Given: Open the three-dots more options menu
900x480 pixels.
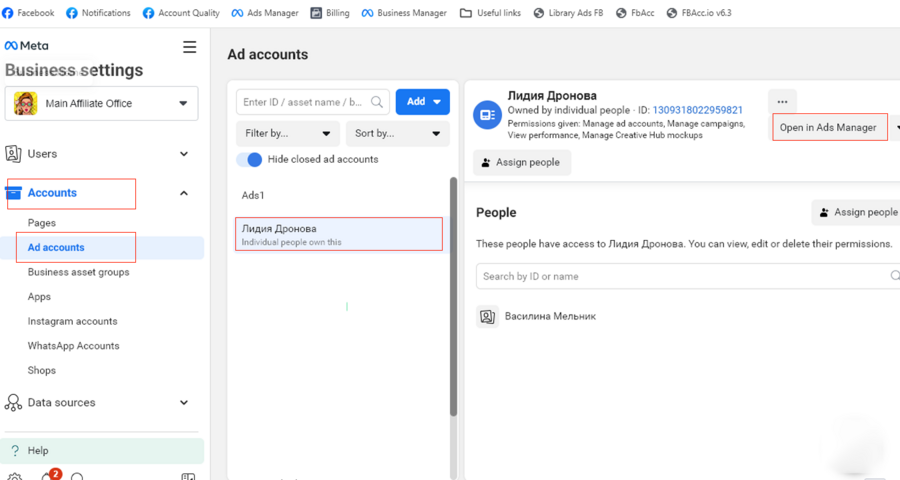Looking at the screenshot, I should click(x=782, y=102).
